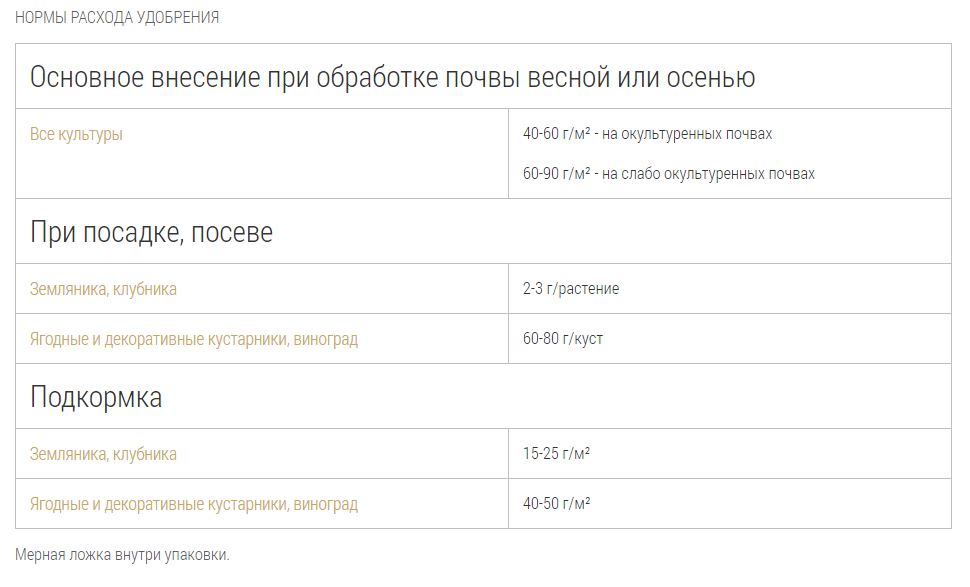
Task: Click the "60-90 г/м²" rate value
Action: 556,174
